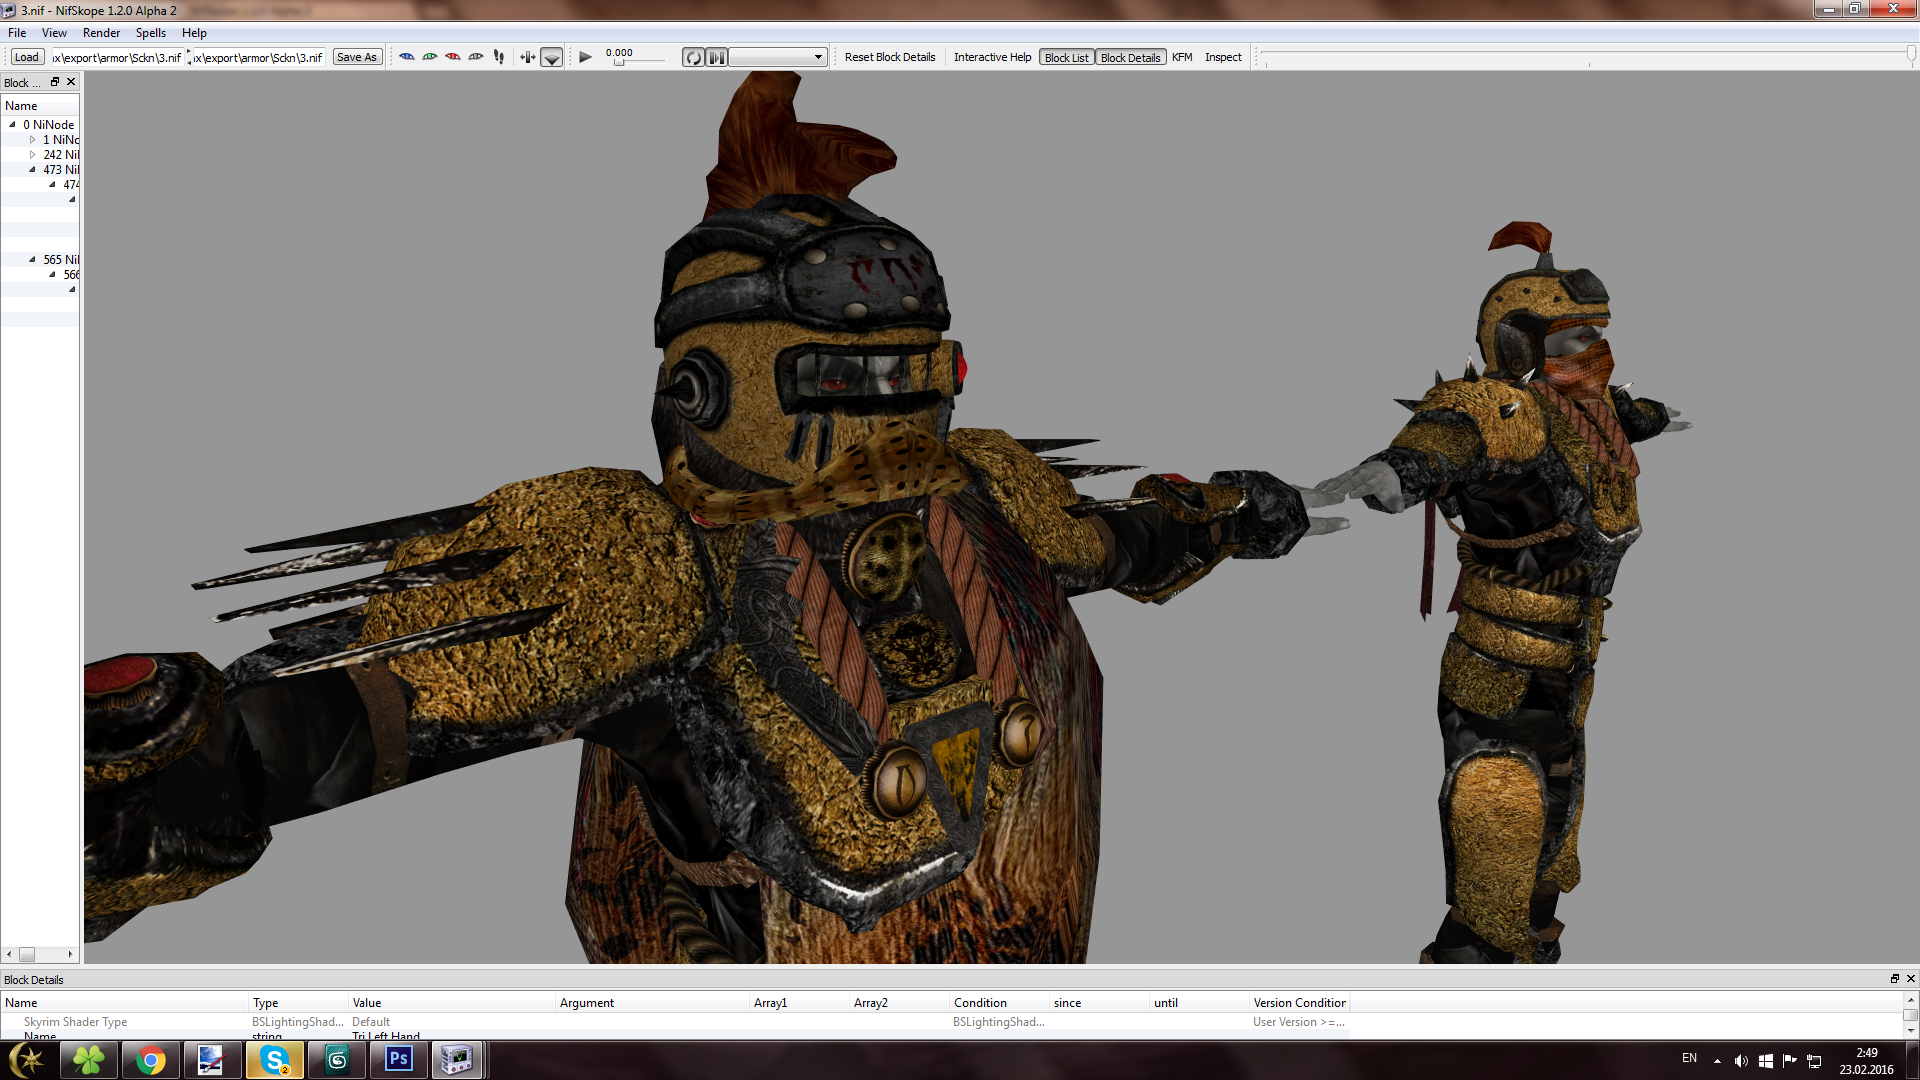Open the Start menu orb
Viewport: 1920px width, 1080px height.
click(x=27, y=1060)
